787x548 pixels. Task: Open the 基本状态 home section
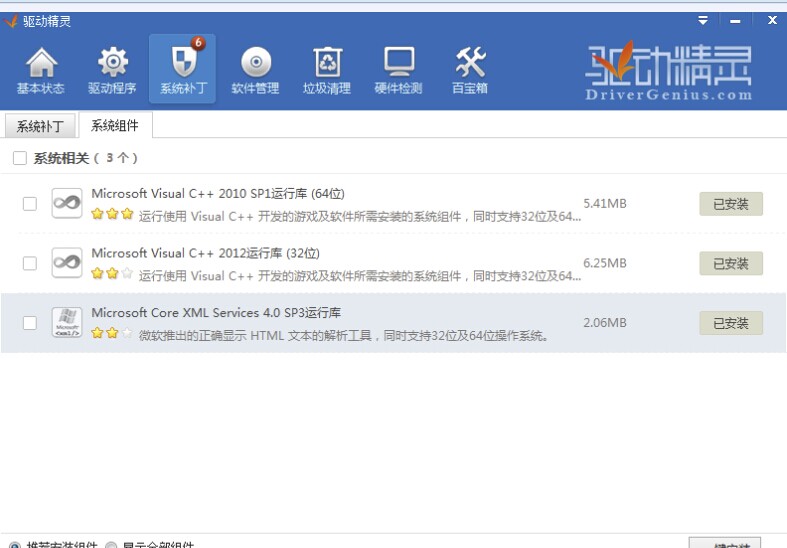pos(41,70)
